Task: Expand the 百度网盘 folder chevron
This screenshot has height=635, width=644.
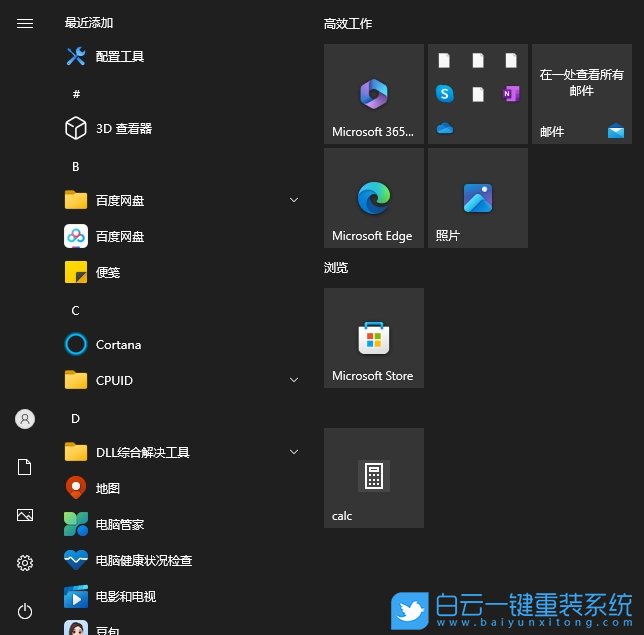Action: pyautogui.click(x=294, y=200)
